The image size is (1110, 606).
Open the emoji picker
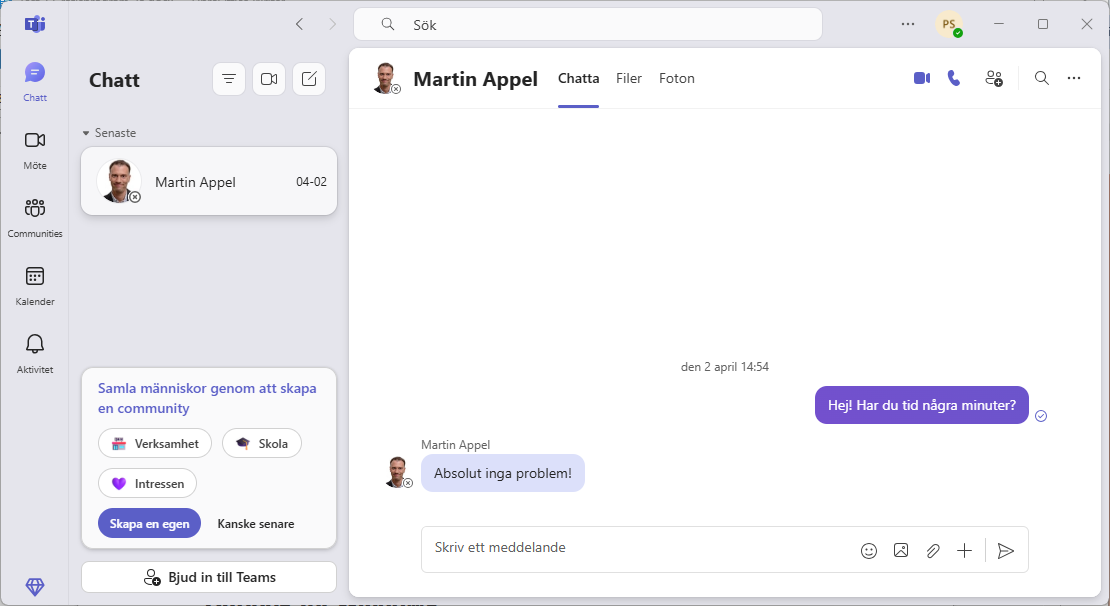868,550
